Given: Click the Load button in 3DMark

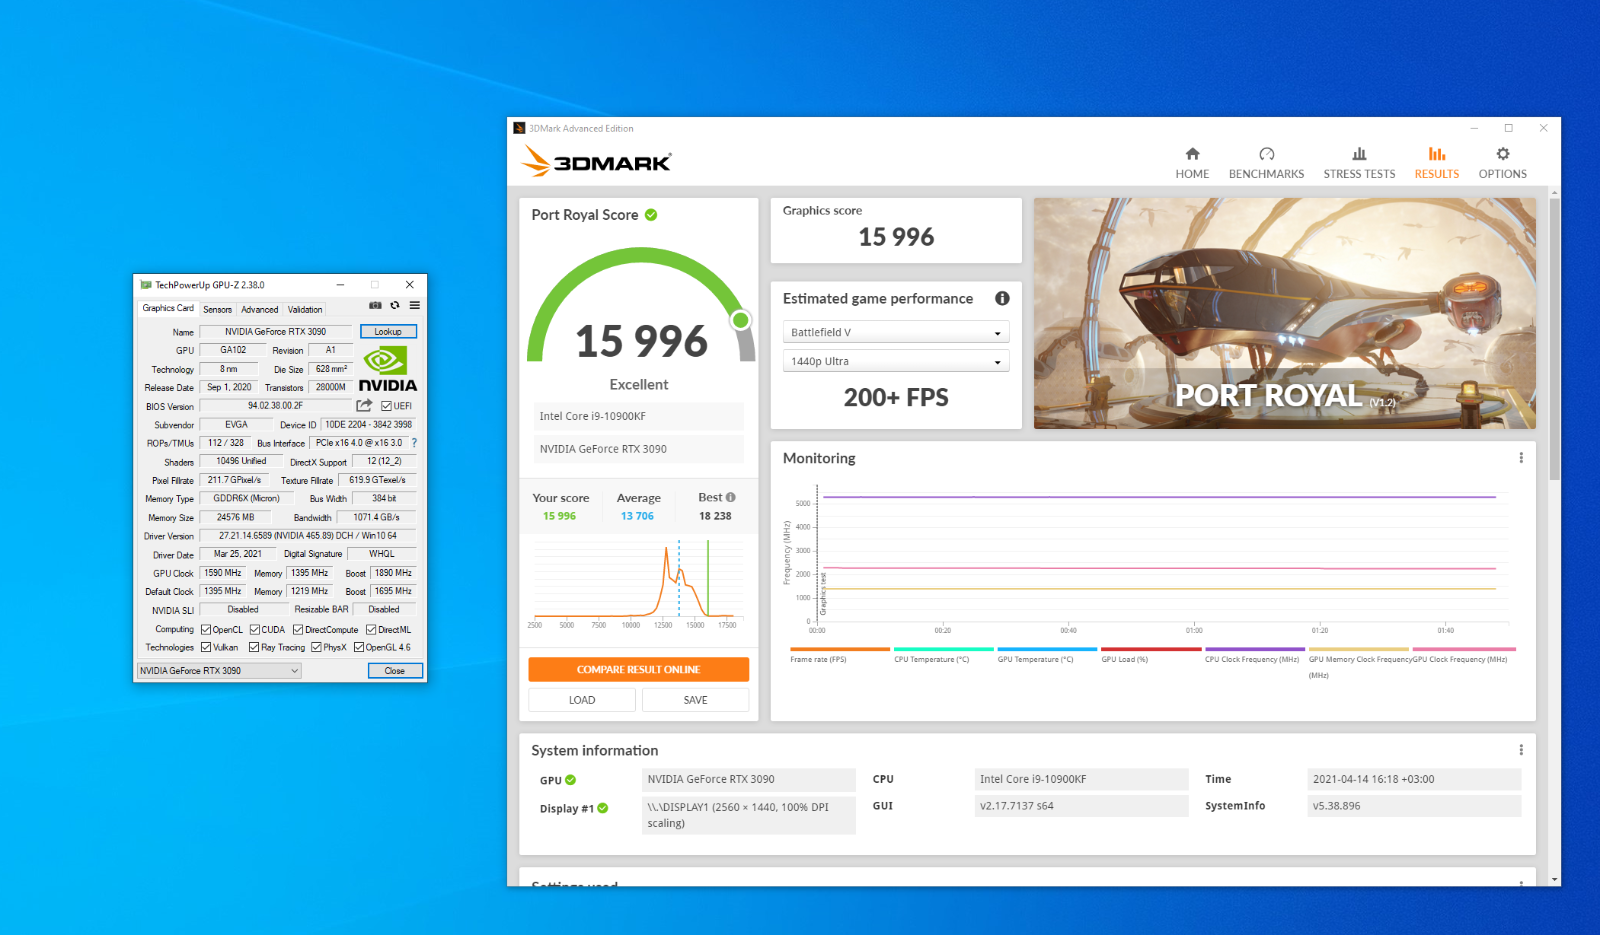Looking at the screenshot, I should [x=582, y=700].
